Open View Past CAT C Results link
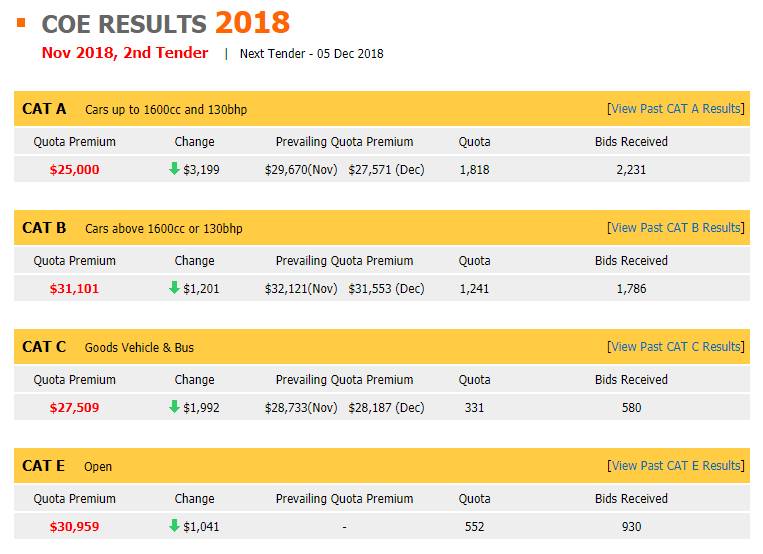This screenshot has height=554, width=763. click(x=676, y=347)
